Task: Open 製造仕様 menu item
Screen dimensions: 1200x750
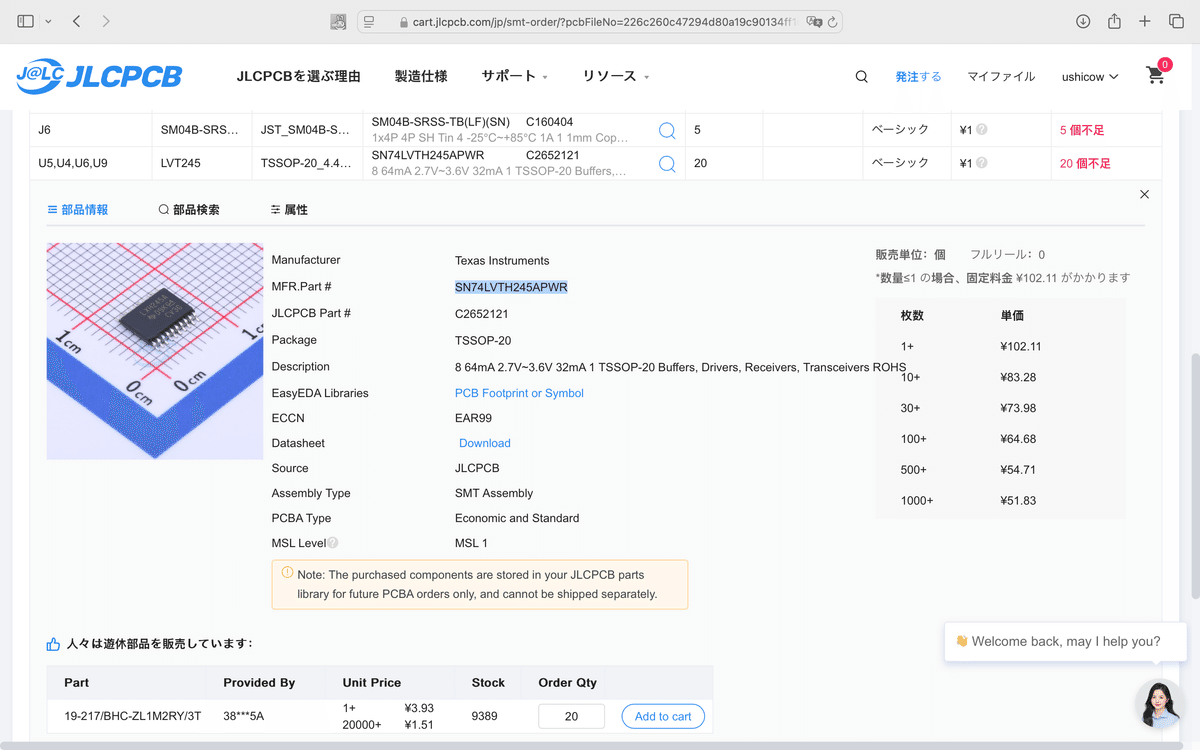Action: [421, 76]
